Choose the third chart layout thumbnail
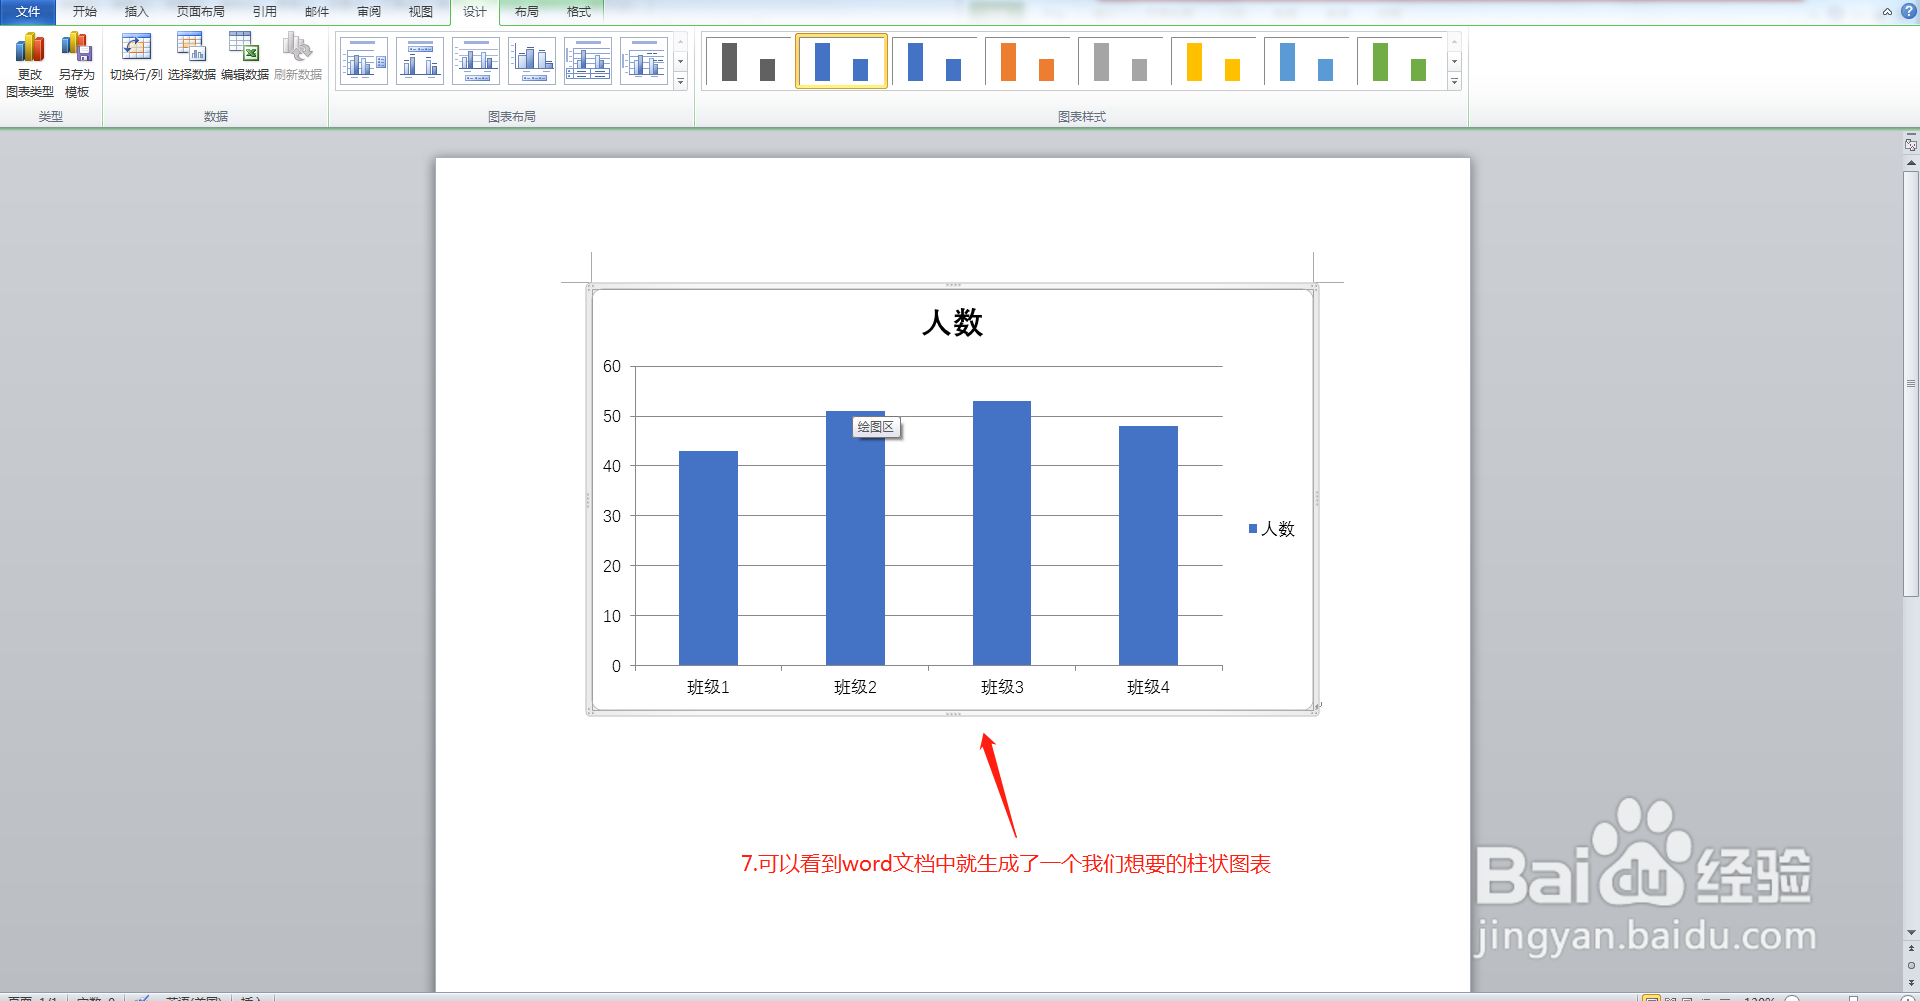 coord(476,61)
